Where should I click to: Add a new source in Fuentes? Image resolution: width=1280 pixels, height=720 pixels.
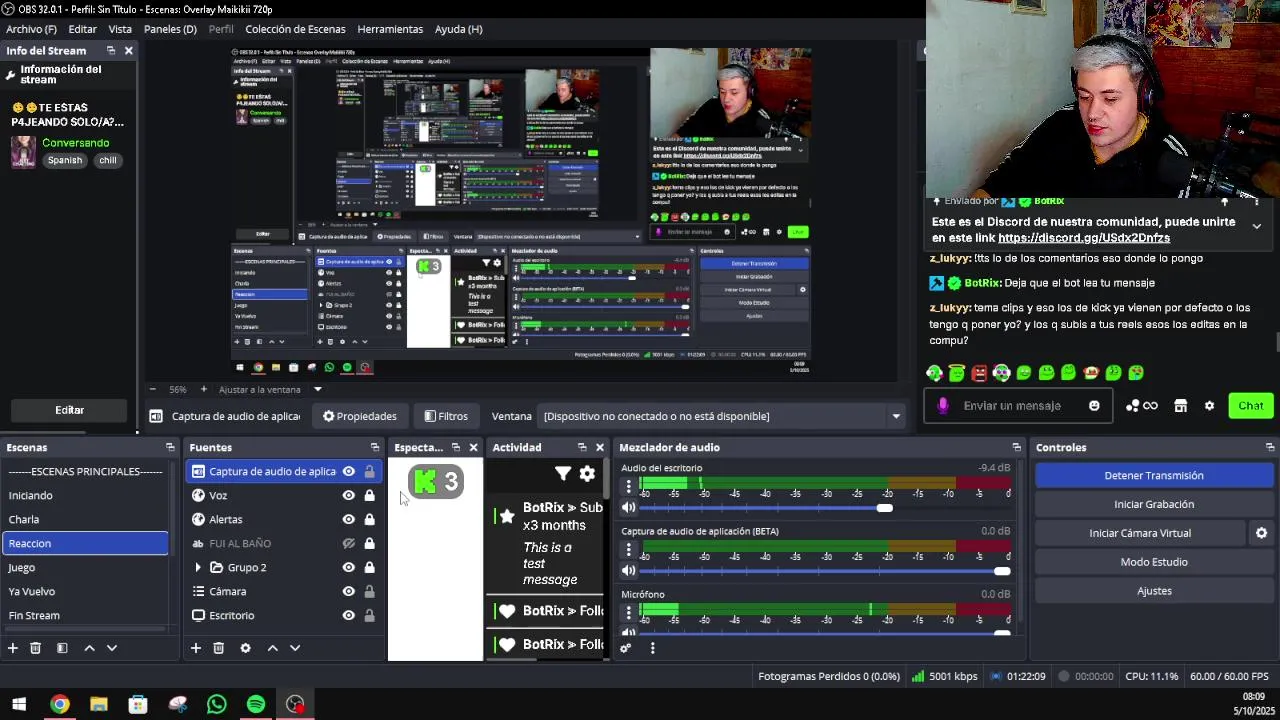tap(196, 648)
